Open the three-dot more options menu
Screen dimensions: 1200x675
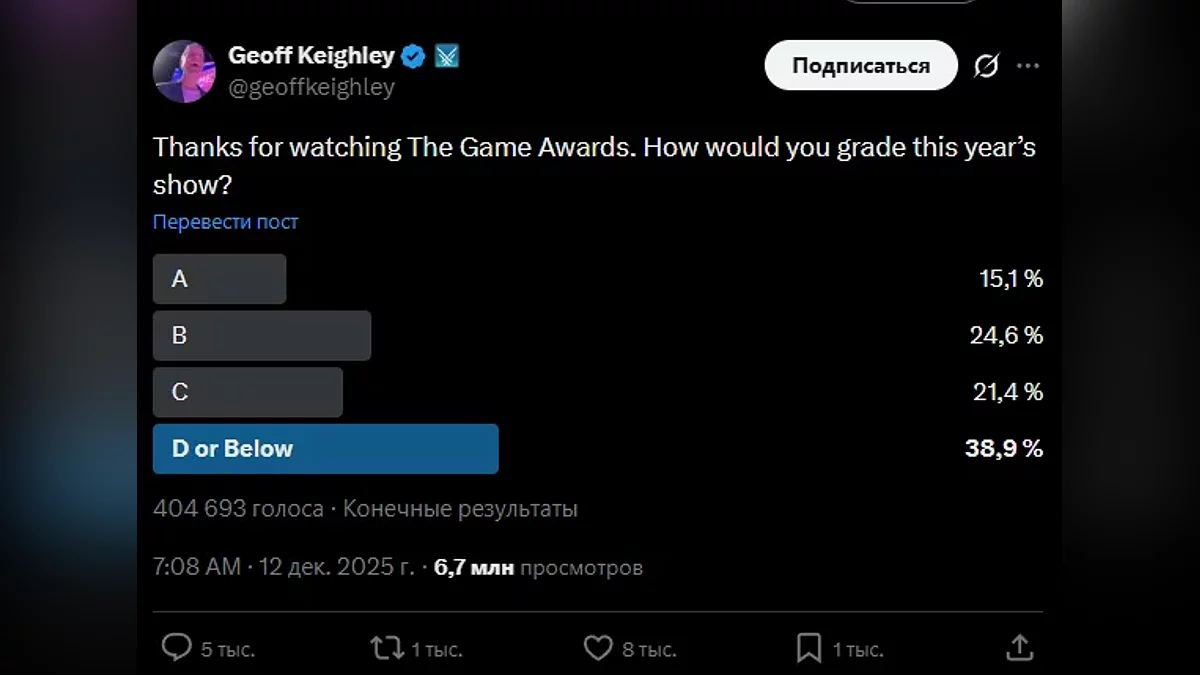[x=1028, y=66]
